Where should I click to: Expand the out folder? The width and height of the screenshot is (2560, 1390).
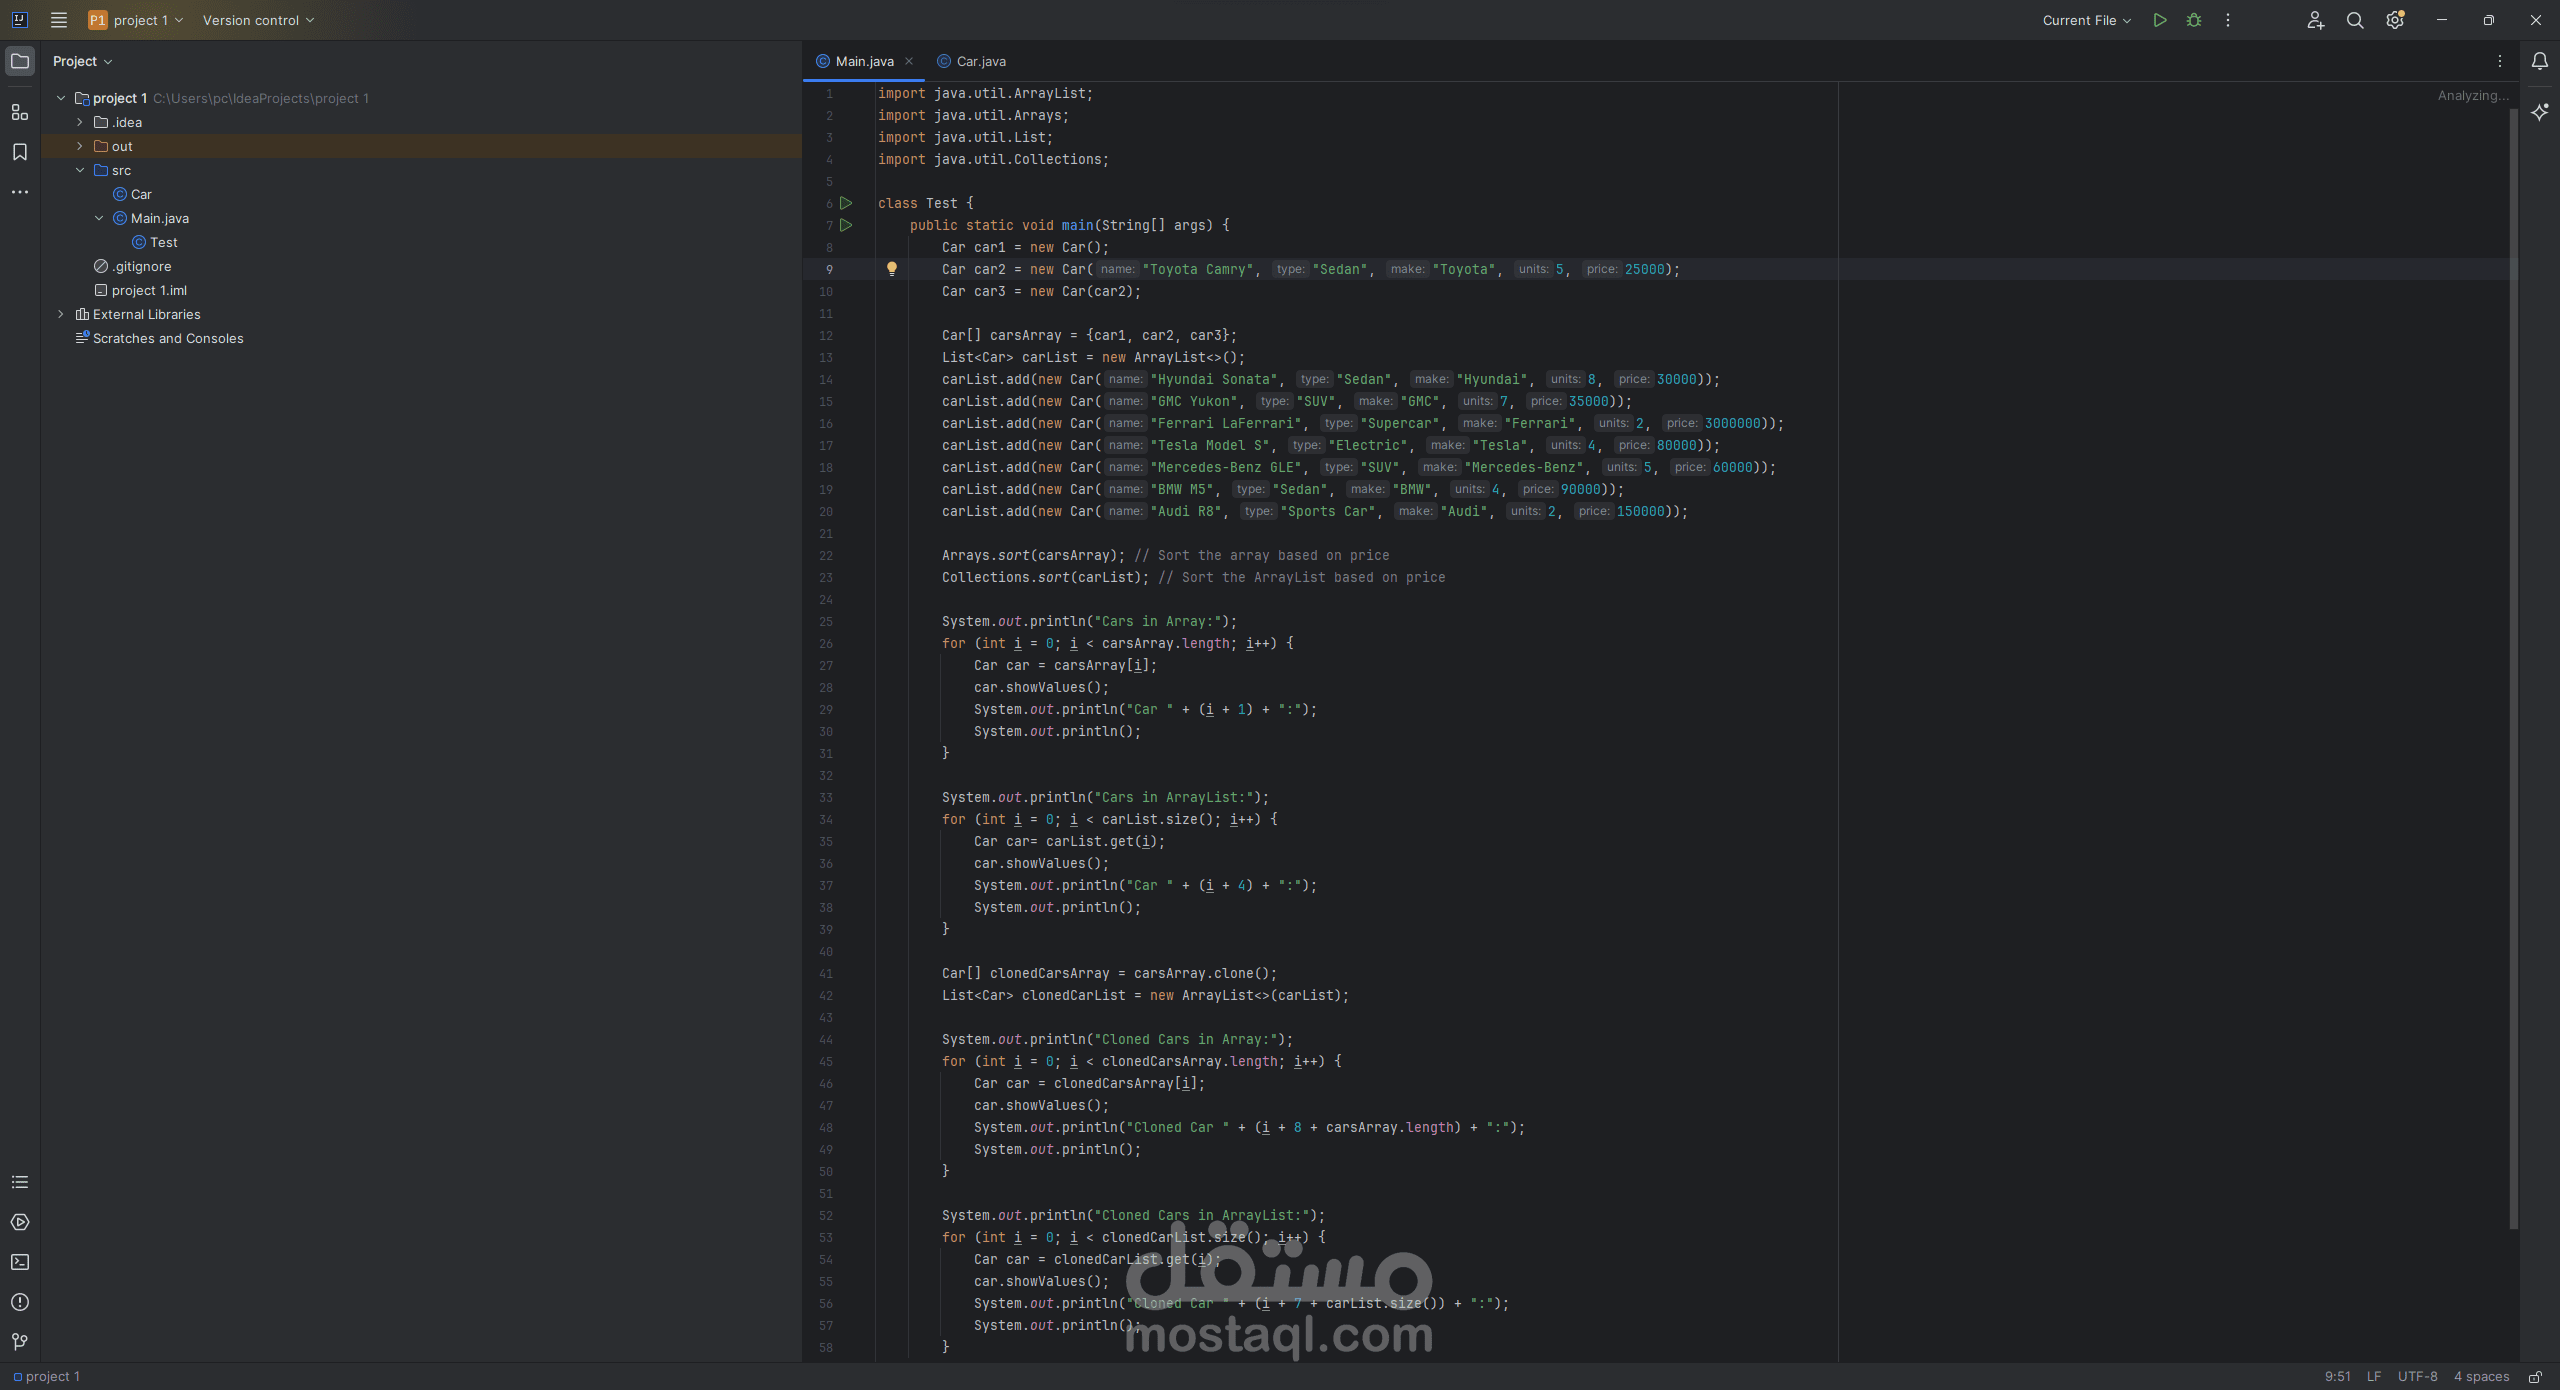tap(80, 146)
